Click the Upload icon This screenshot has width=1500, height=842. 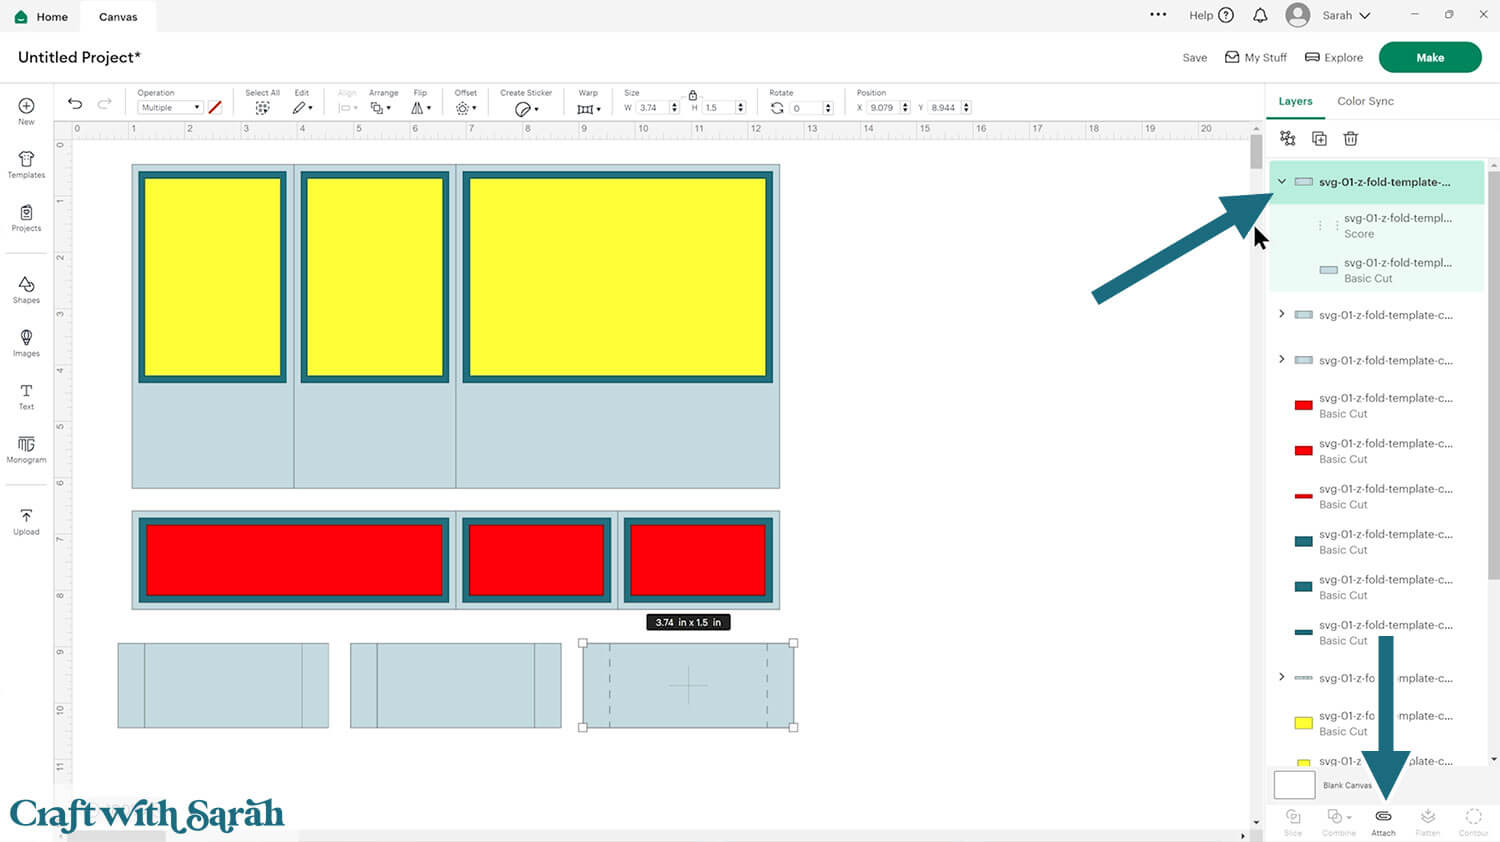[x=26, y=516]
